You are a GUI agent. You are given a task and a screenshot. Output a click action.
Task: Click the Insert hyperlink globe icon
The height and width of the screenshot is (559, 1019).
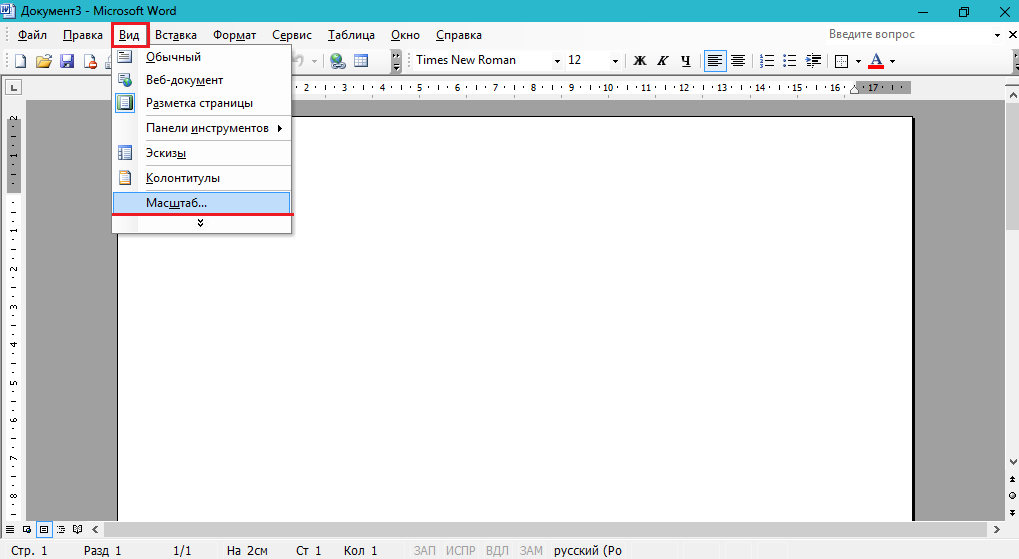[338, 61]
